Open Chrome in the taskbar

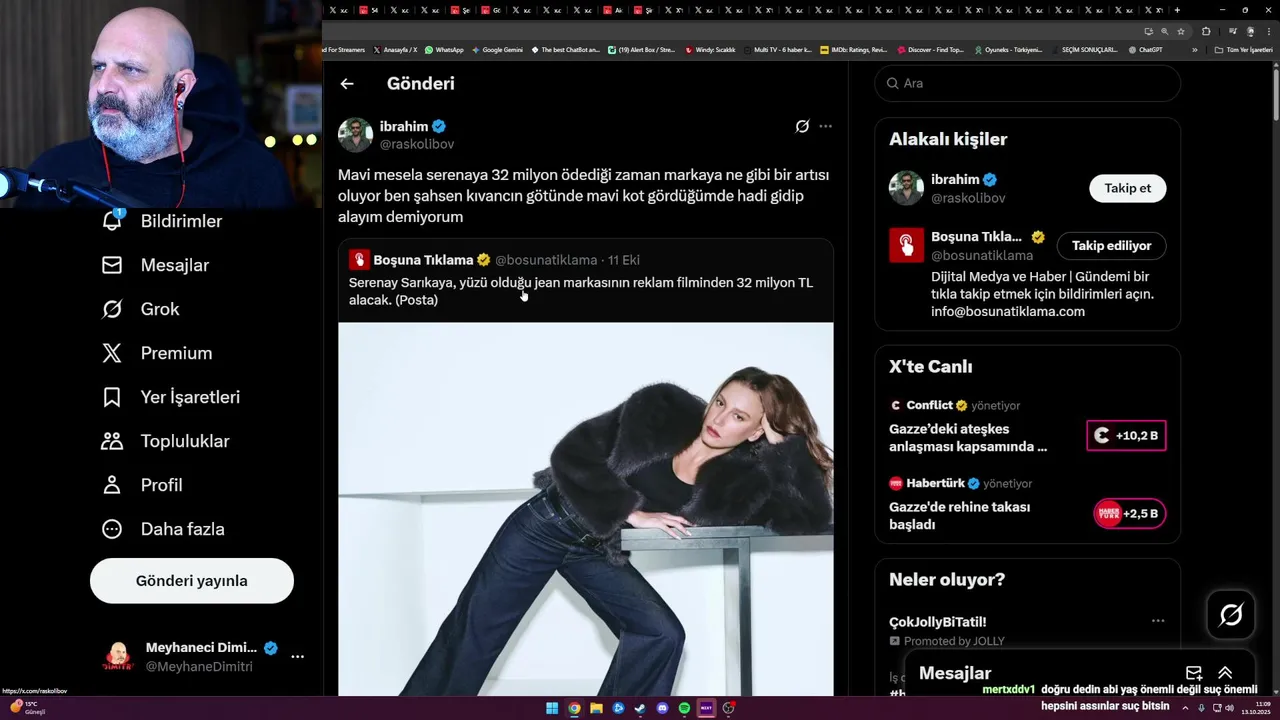(x=574, y=708)
